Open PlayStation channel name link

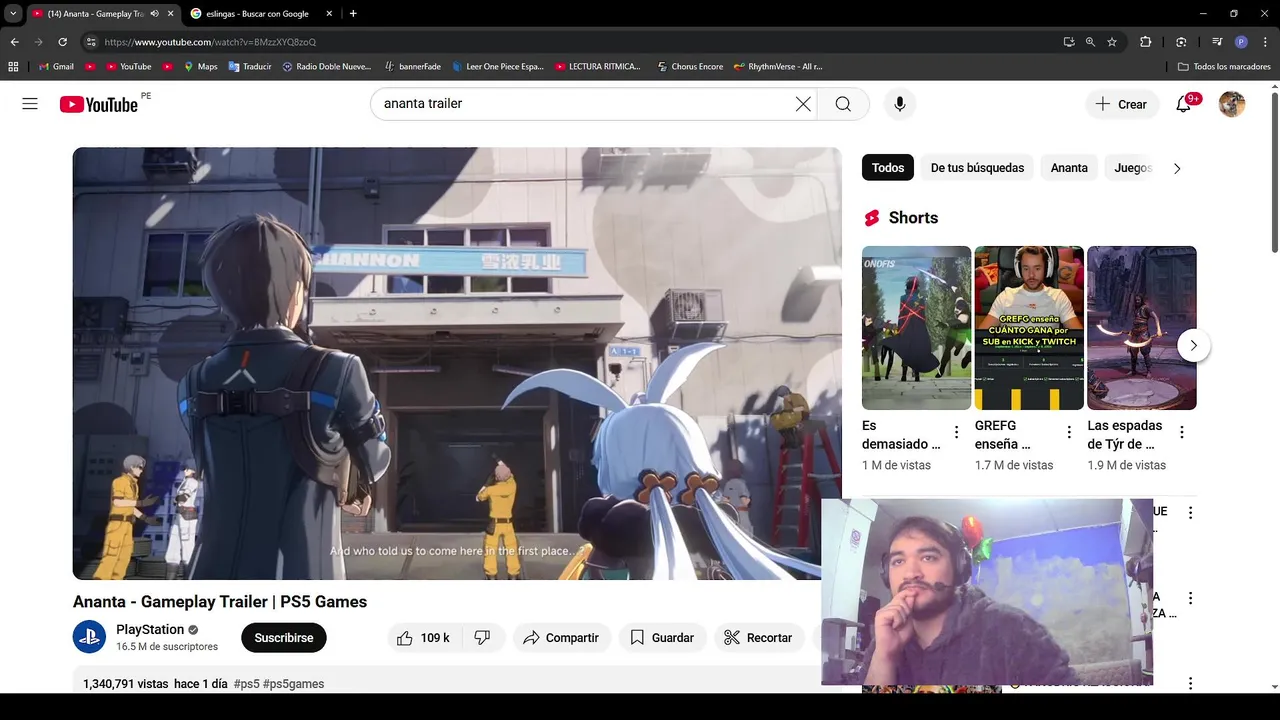150,630
